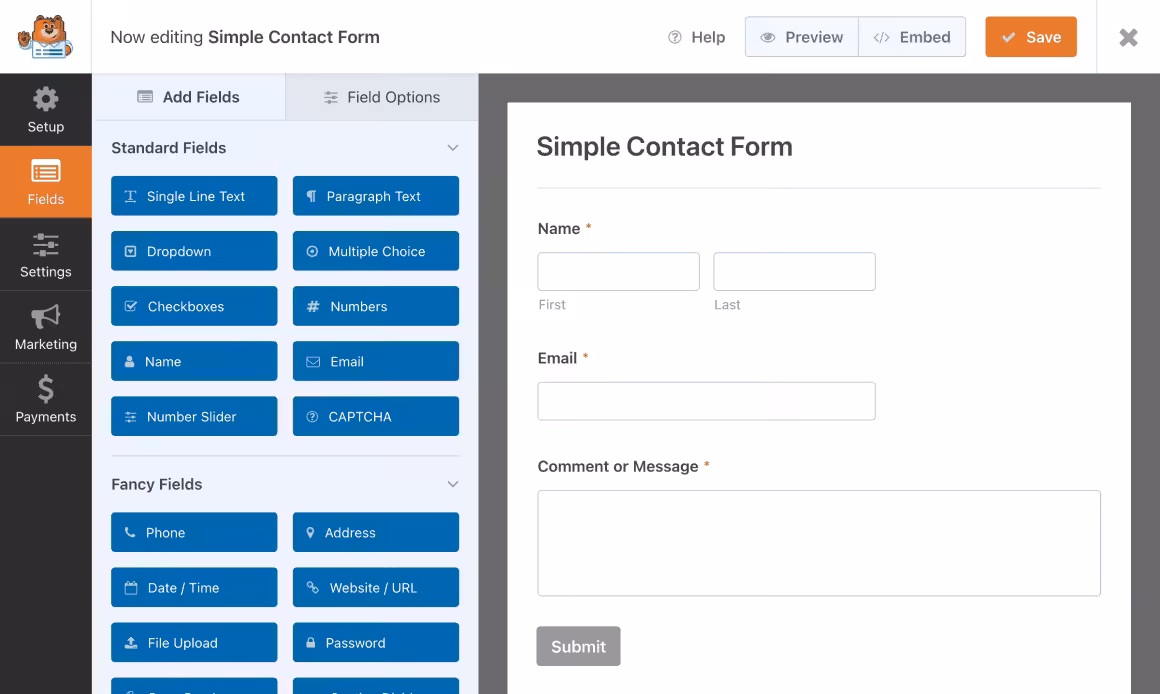Viewport: 1160px width, 694px height.
Task: Open the Payments panel in the sidebar
Action: (x=46, y=399)
